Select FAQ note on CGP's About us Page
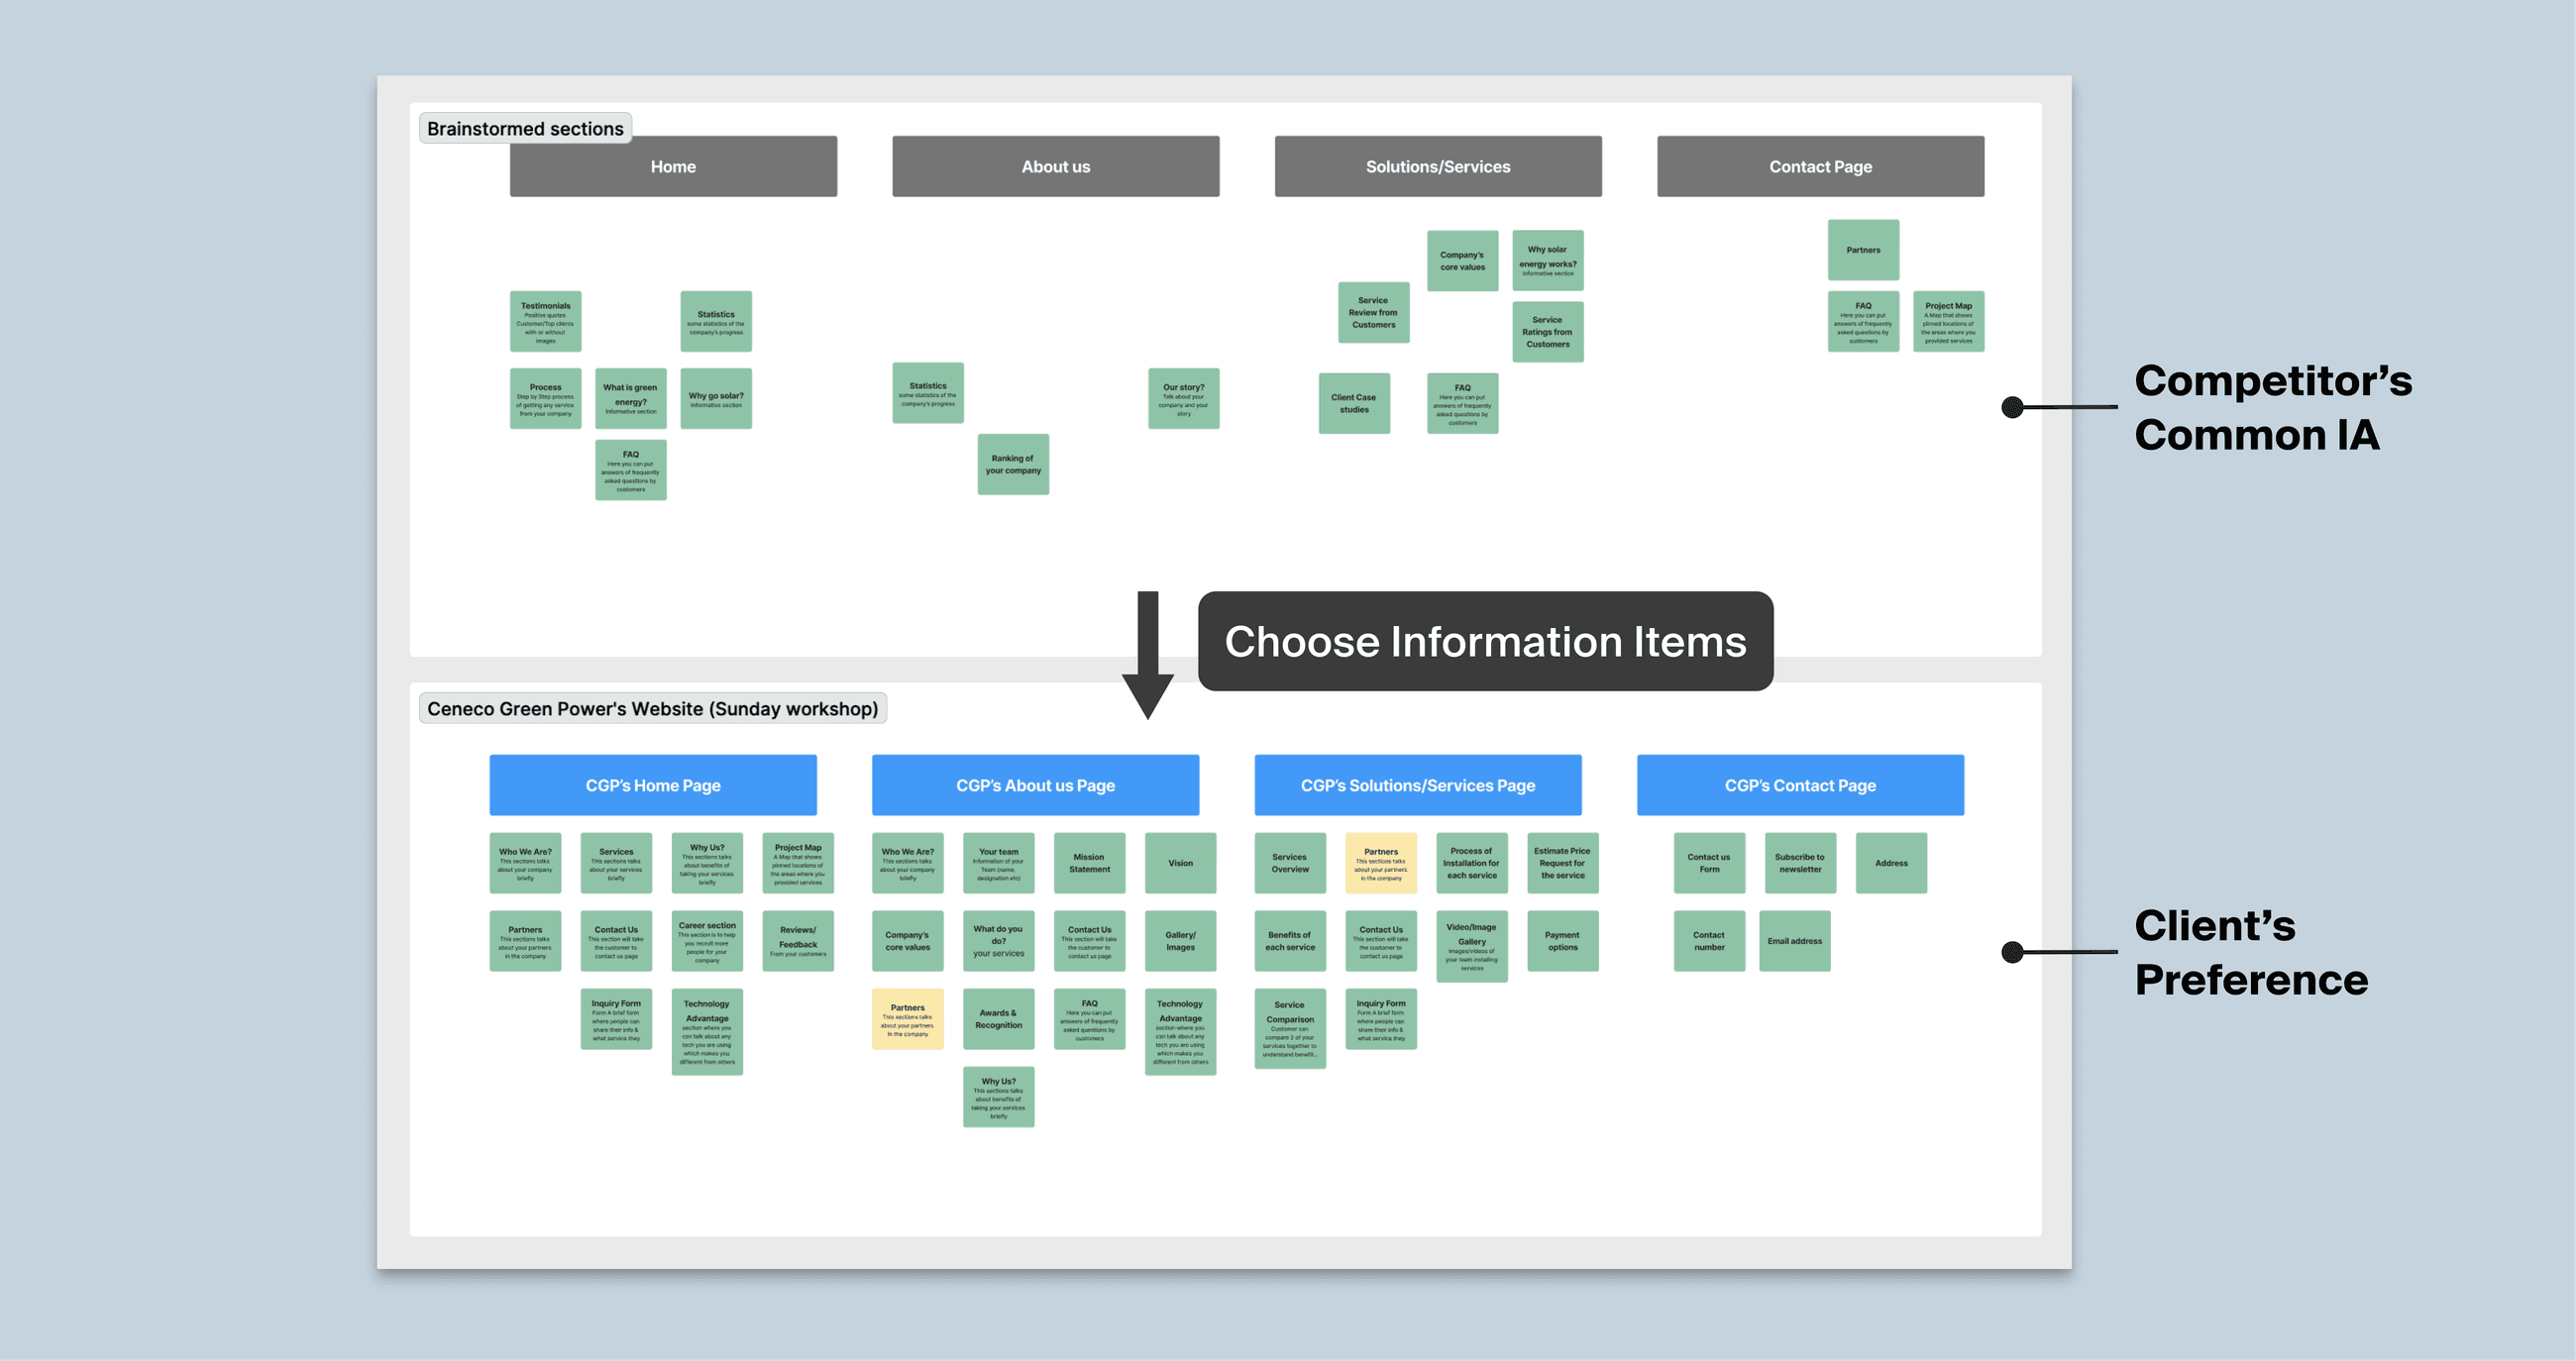The height and width of the screenshot is (1361, 2576). point(1089,1019)
